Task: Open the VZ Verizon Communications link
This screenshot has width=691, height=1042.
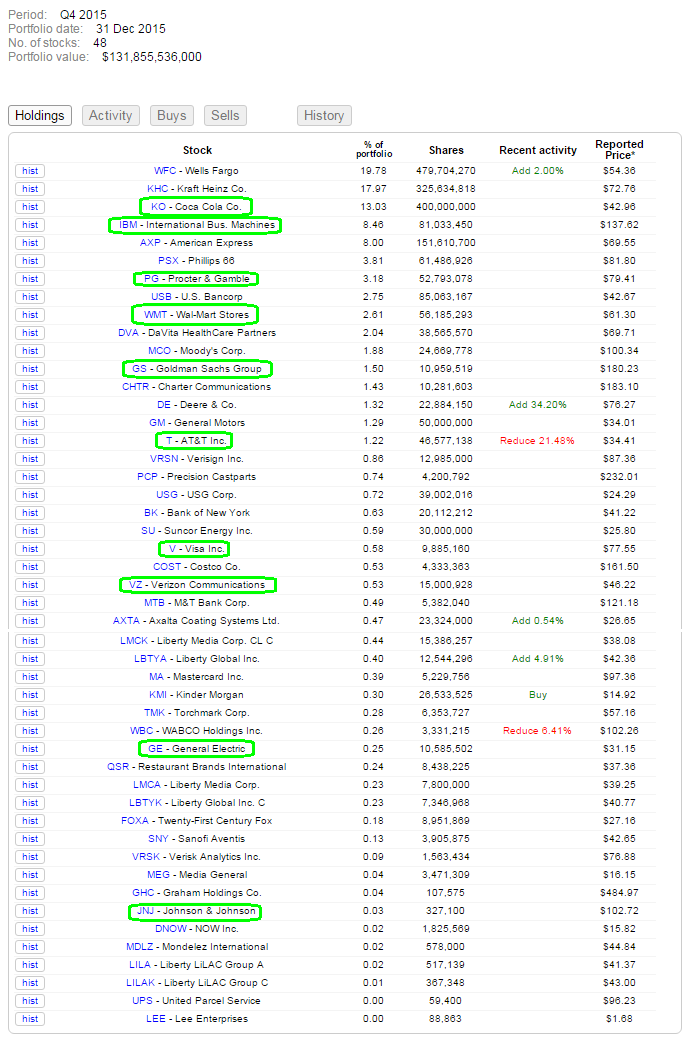Action: click(x=136, y=585)
